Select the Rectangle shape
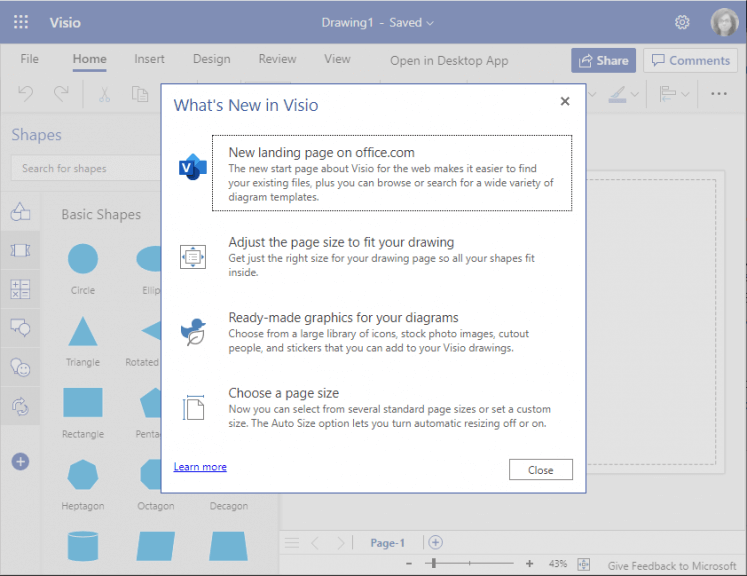Viewport: 747px width, 576px height. [x=83, y=403]
